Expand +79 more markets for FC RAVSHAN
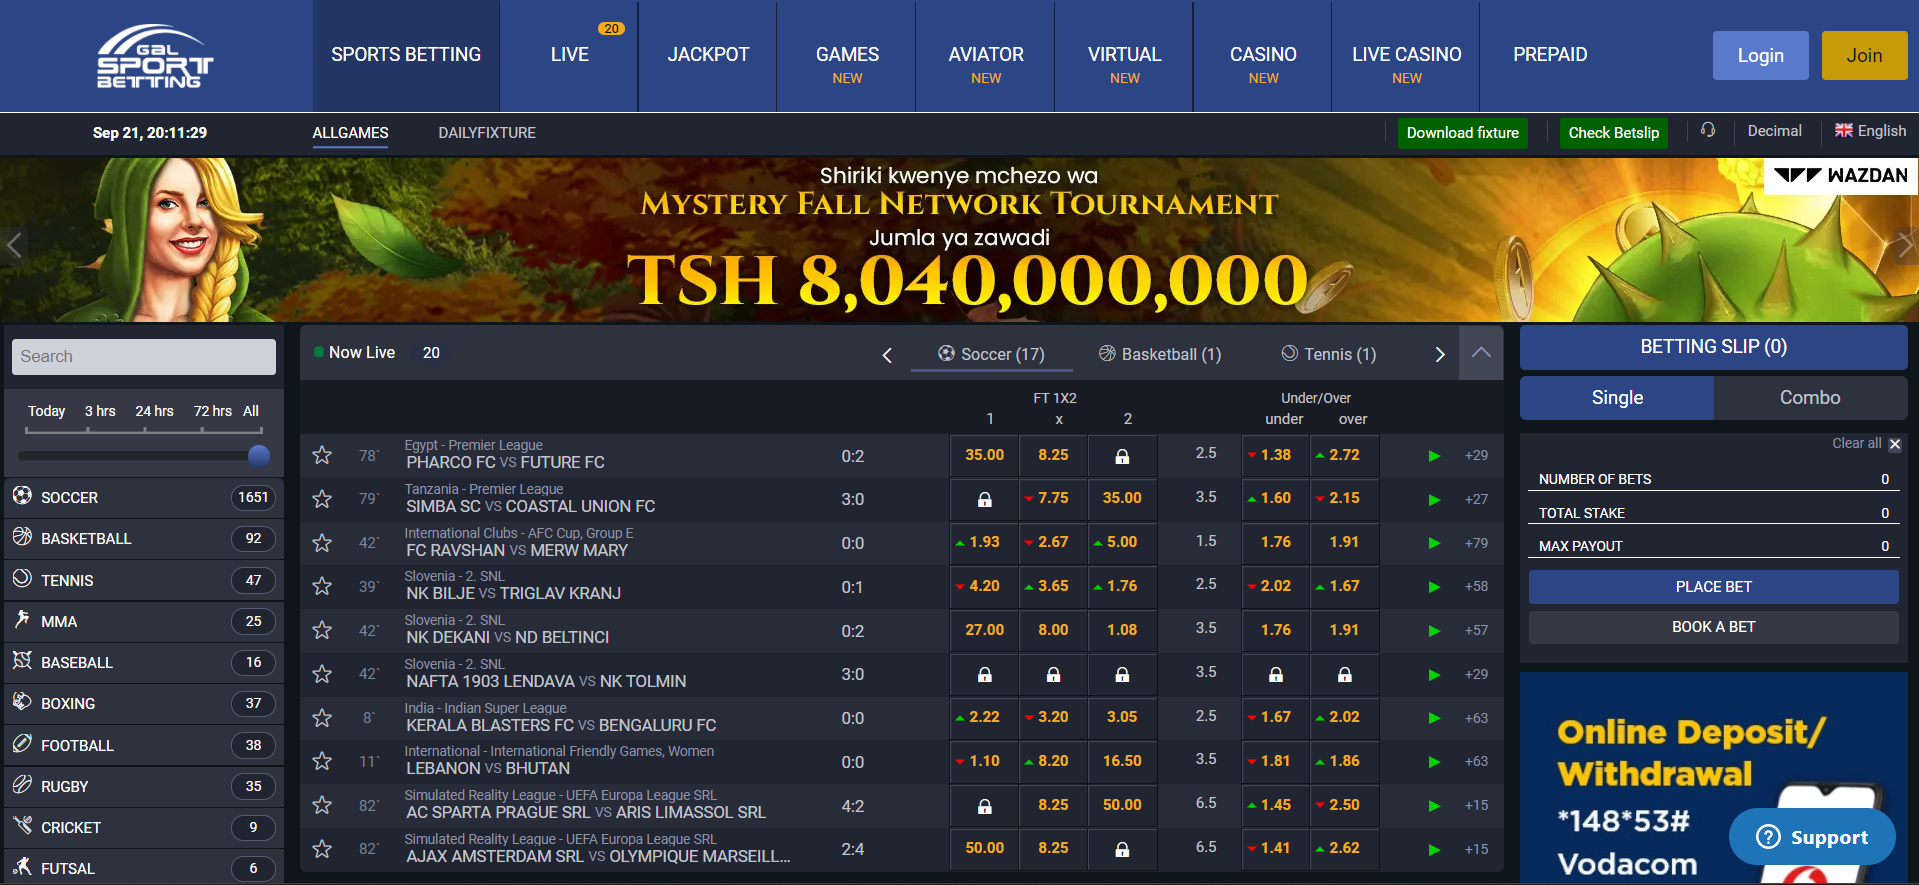Viewport: 1919px width, 885px height. pos(1476,543)
